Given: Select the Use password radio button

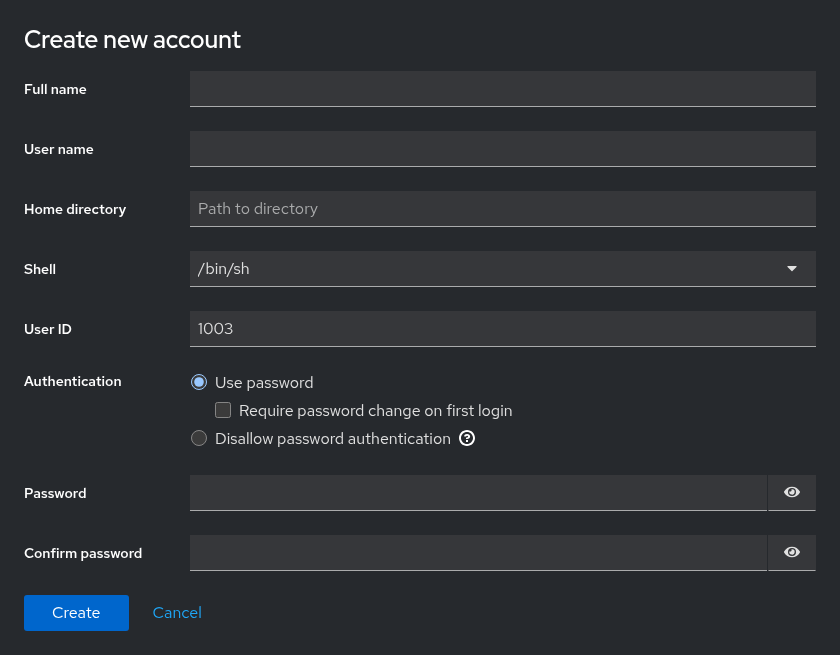Looking at the screenshot, I should tap(199, 382).
